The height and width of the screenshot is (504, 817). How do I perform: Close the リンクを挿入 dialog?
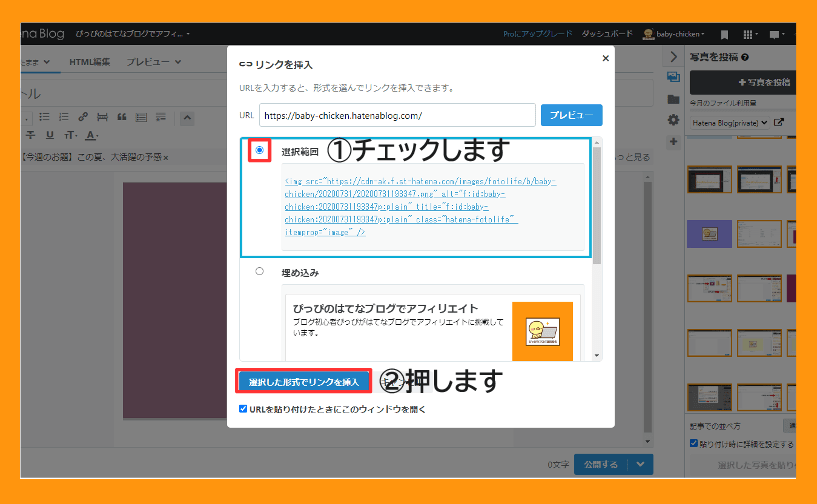(605, 58)
